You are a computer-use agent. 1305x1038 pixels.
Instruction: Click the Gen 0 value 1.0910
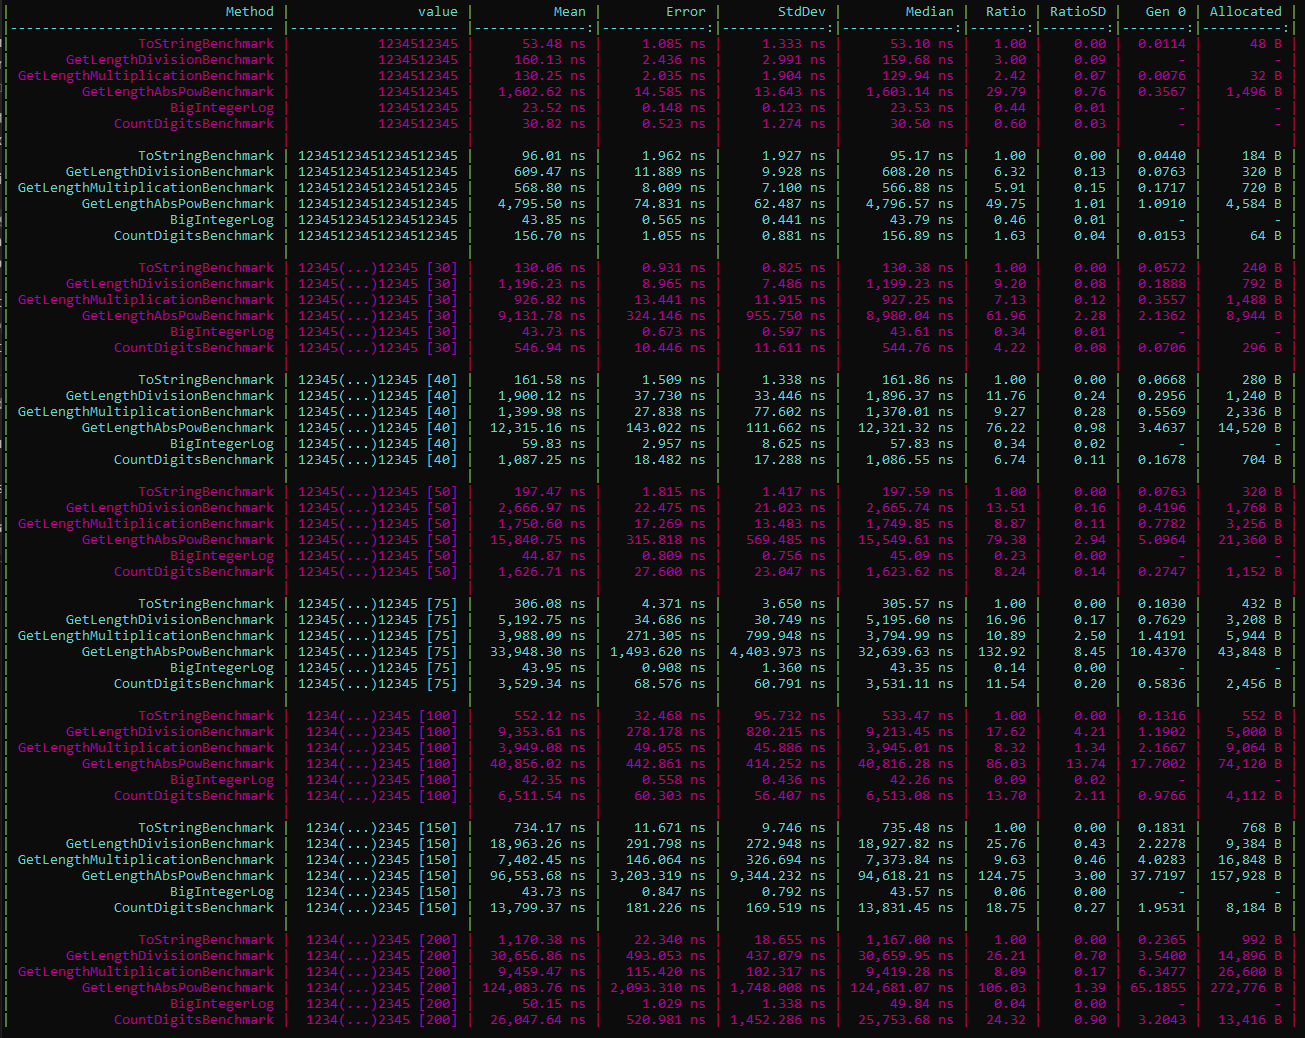pos(1162,204)
